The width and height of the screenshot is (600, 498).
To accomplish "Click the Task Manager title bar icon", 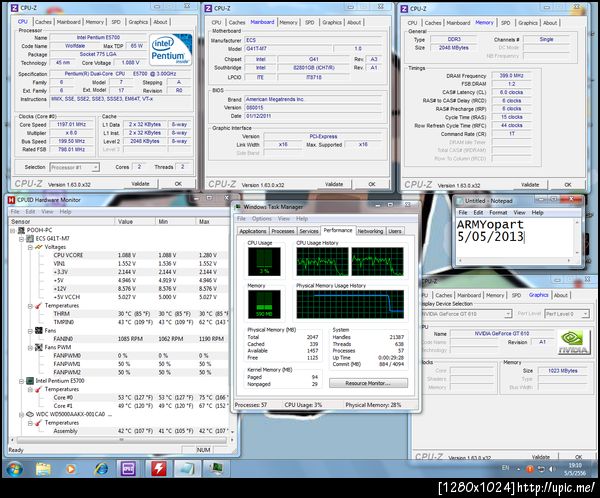I will click(238, 207).
